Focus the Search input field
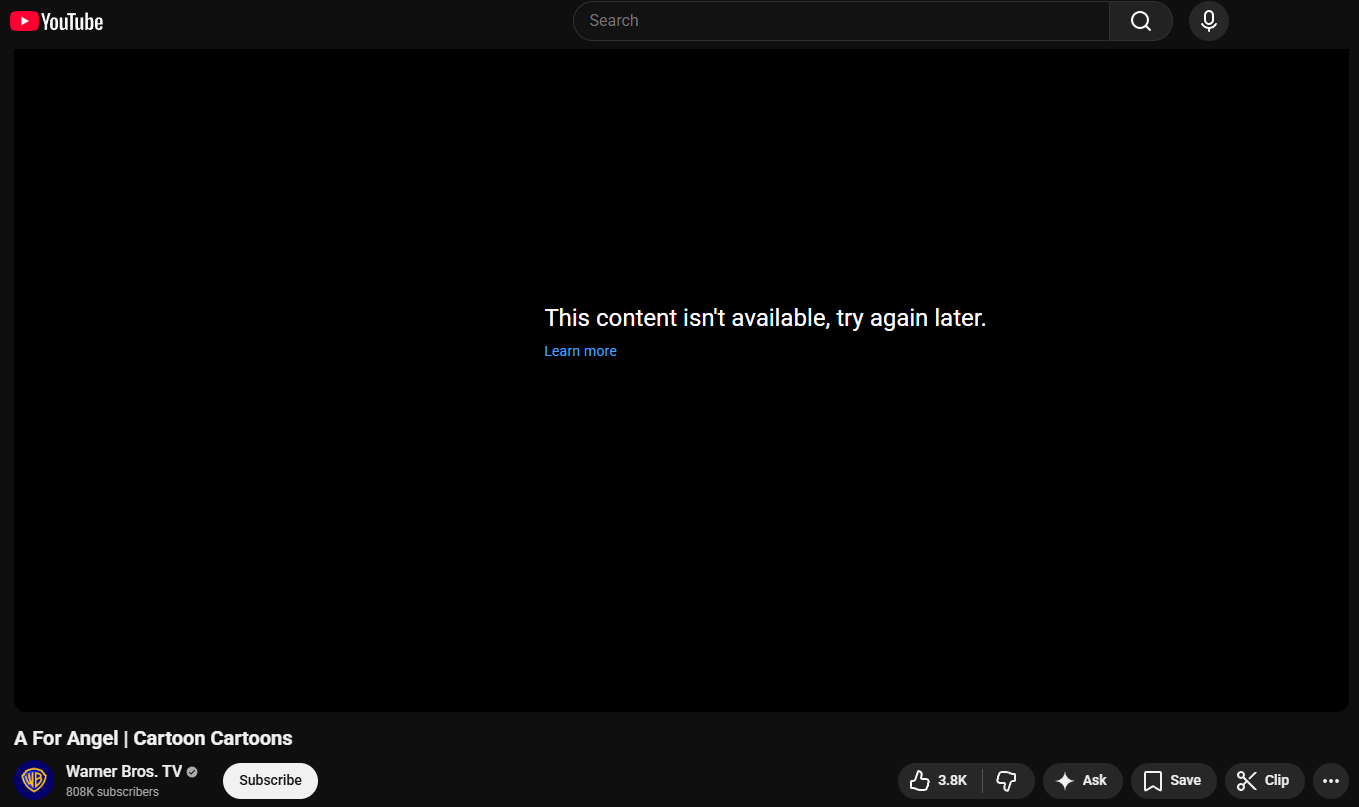Image resolution: width=1359 pixels, height=807 pixels. [841, 21]
